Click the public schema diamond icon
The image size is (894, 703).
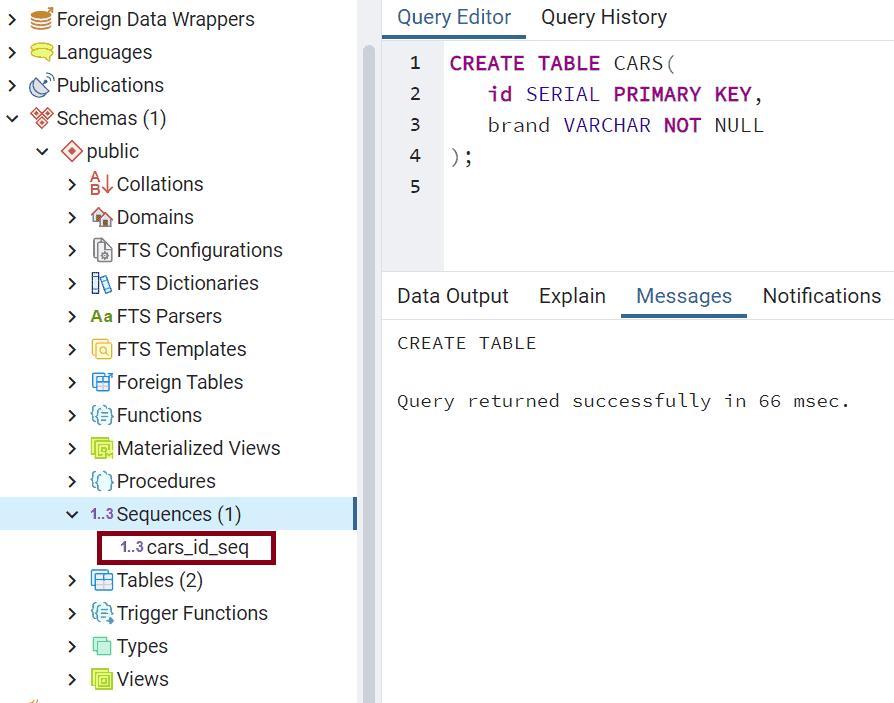(71, 151)
